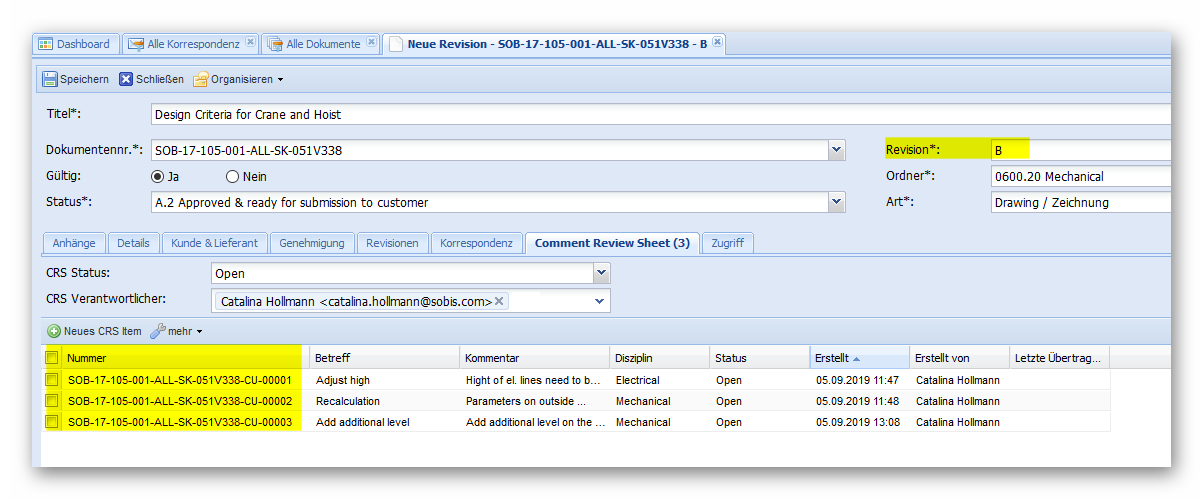Click the green Neues CRS Item icon
1203x499 pixels.
coord(54,331)
